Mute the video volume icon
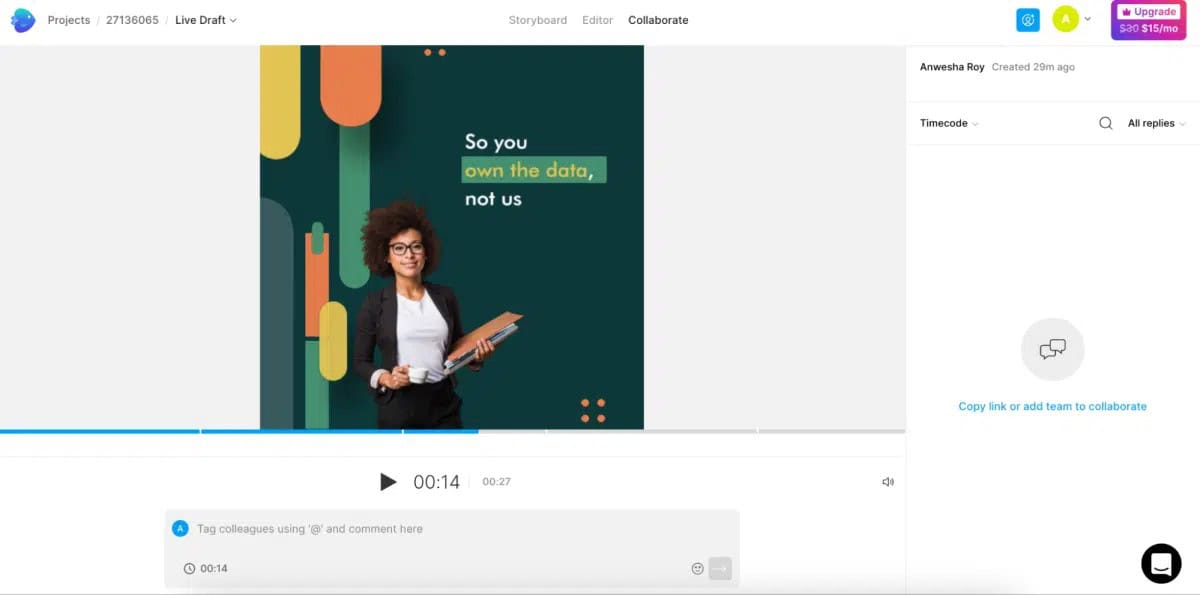1200x595 pixels. coord(887,482)
